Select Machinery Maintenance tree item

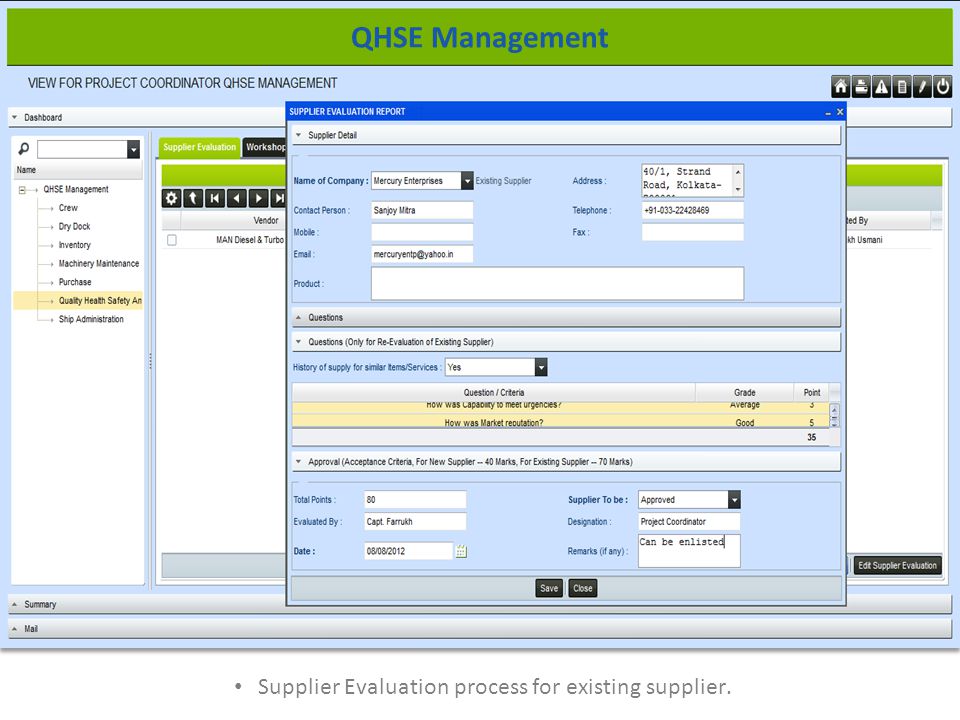point(99,264)
